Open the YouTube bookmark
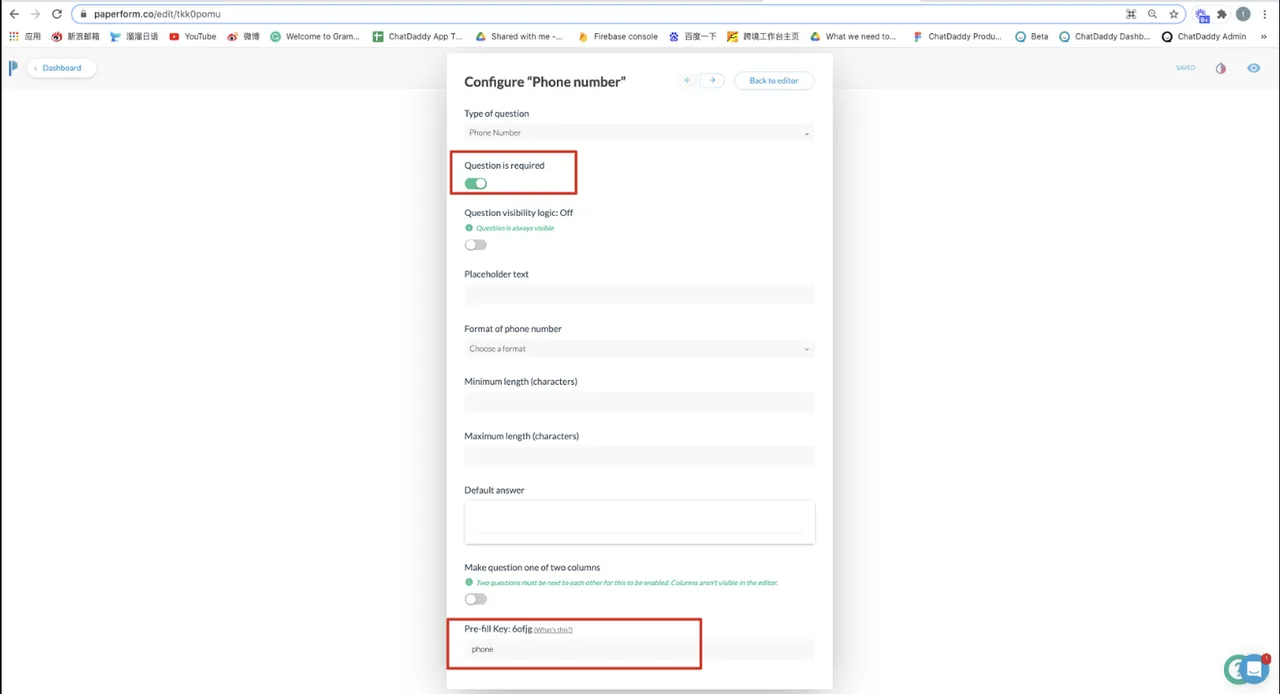 coord(193,36)
